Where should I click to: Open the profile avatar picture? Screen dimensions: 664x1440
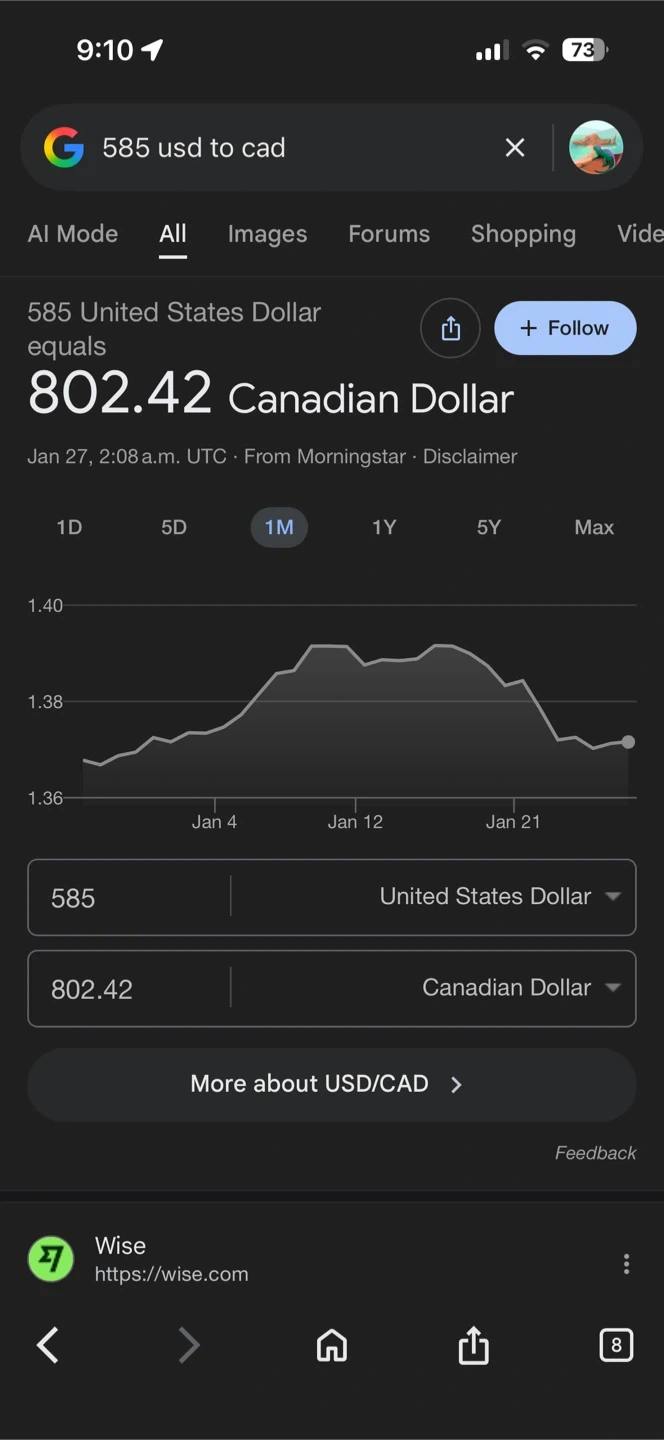pos(596,148)
